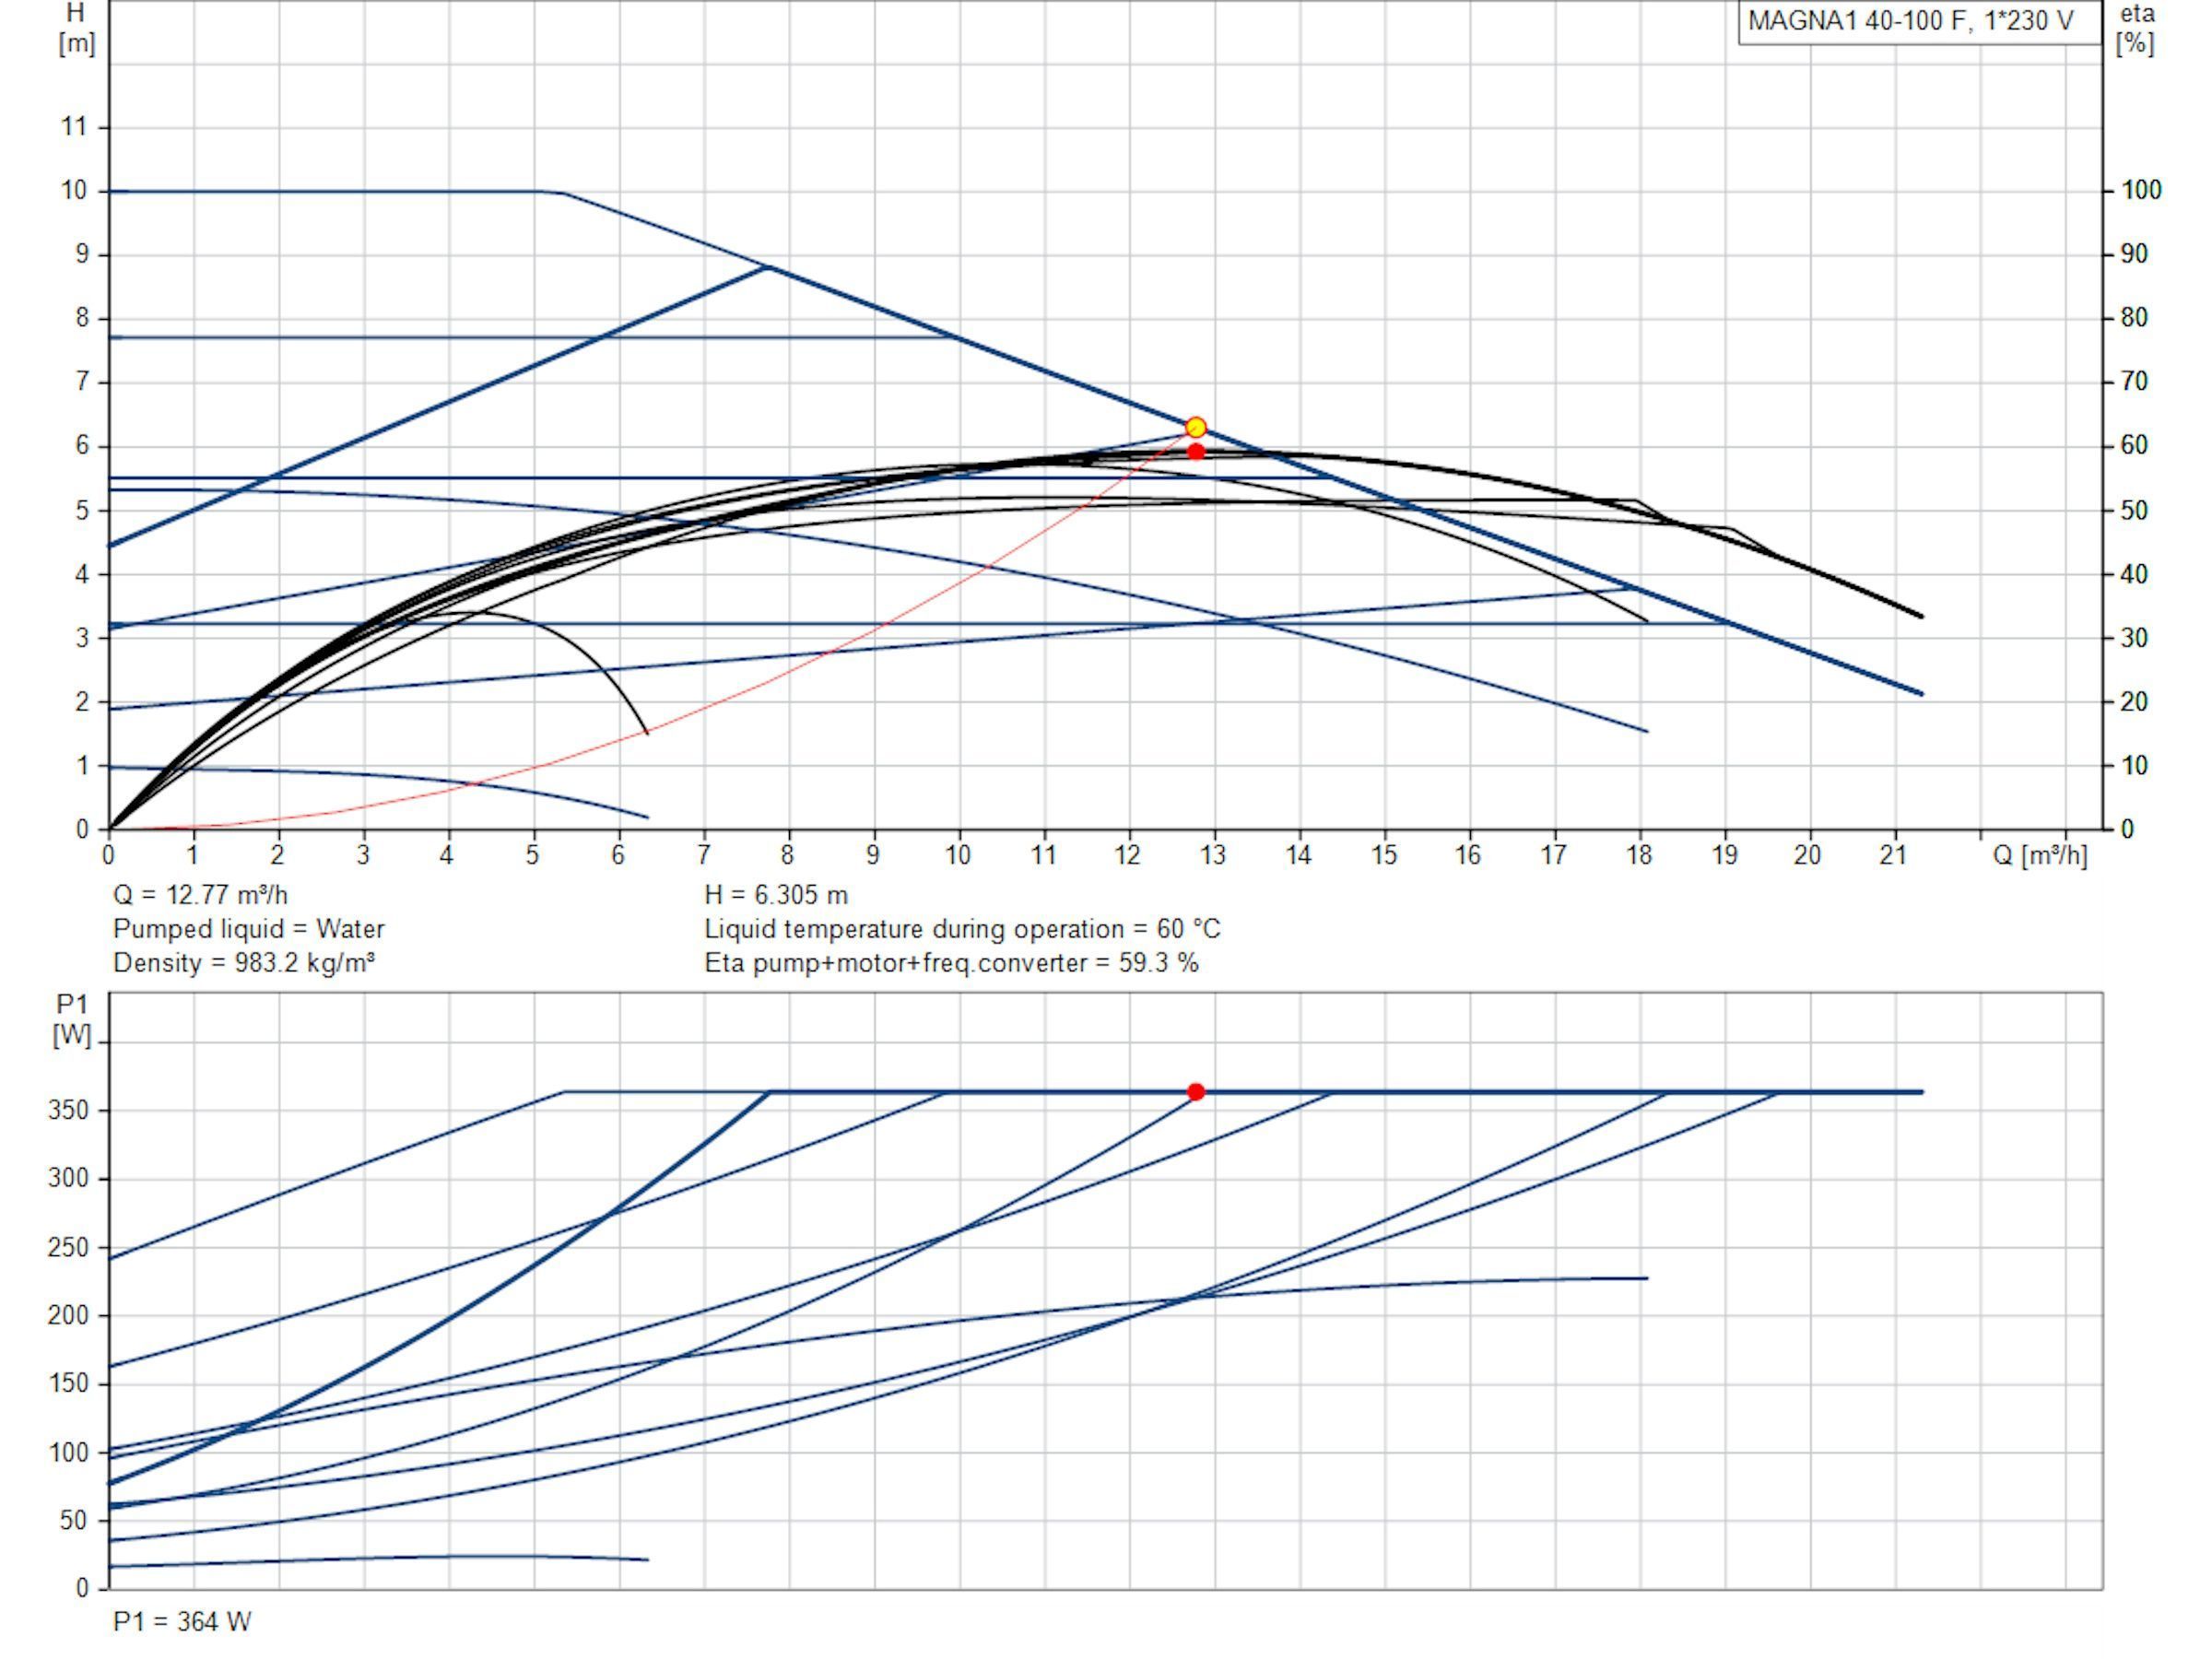Screen dimensions: 2212x1659
Task: Click the red dot on P1 power curve
Action: click(1195, 1092)
